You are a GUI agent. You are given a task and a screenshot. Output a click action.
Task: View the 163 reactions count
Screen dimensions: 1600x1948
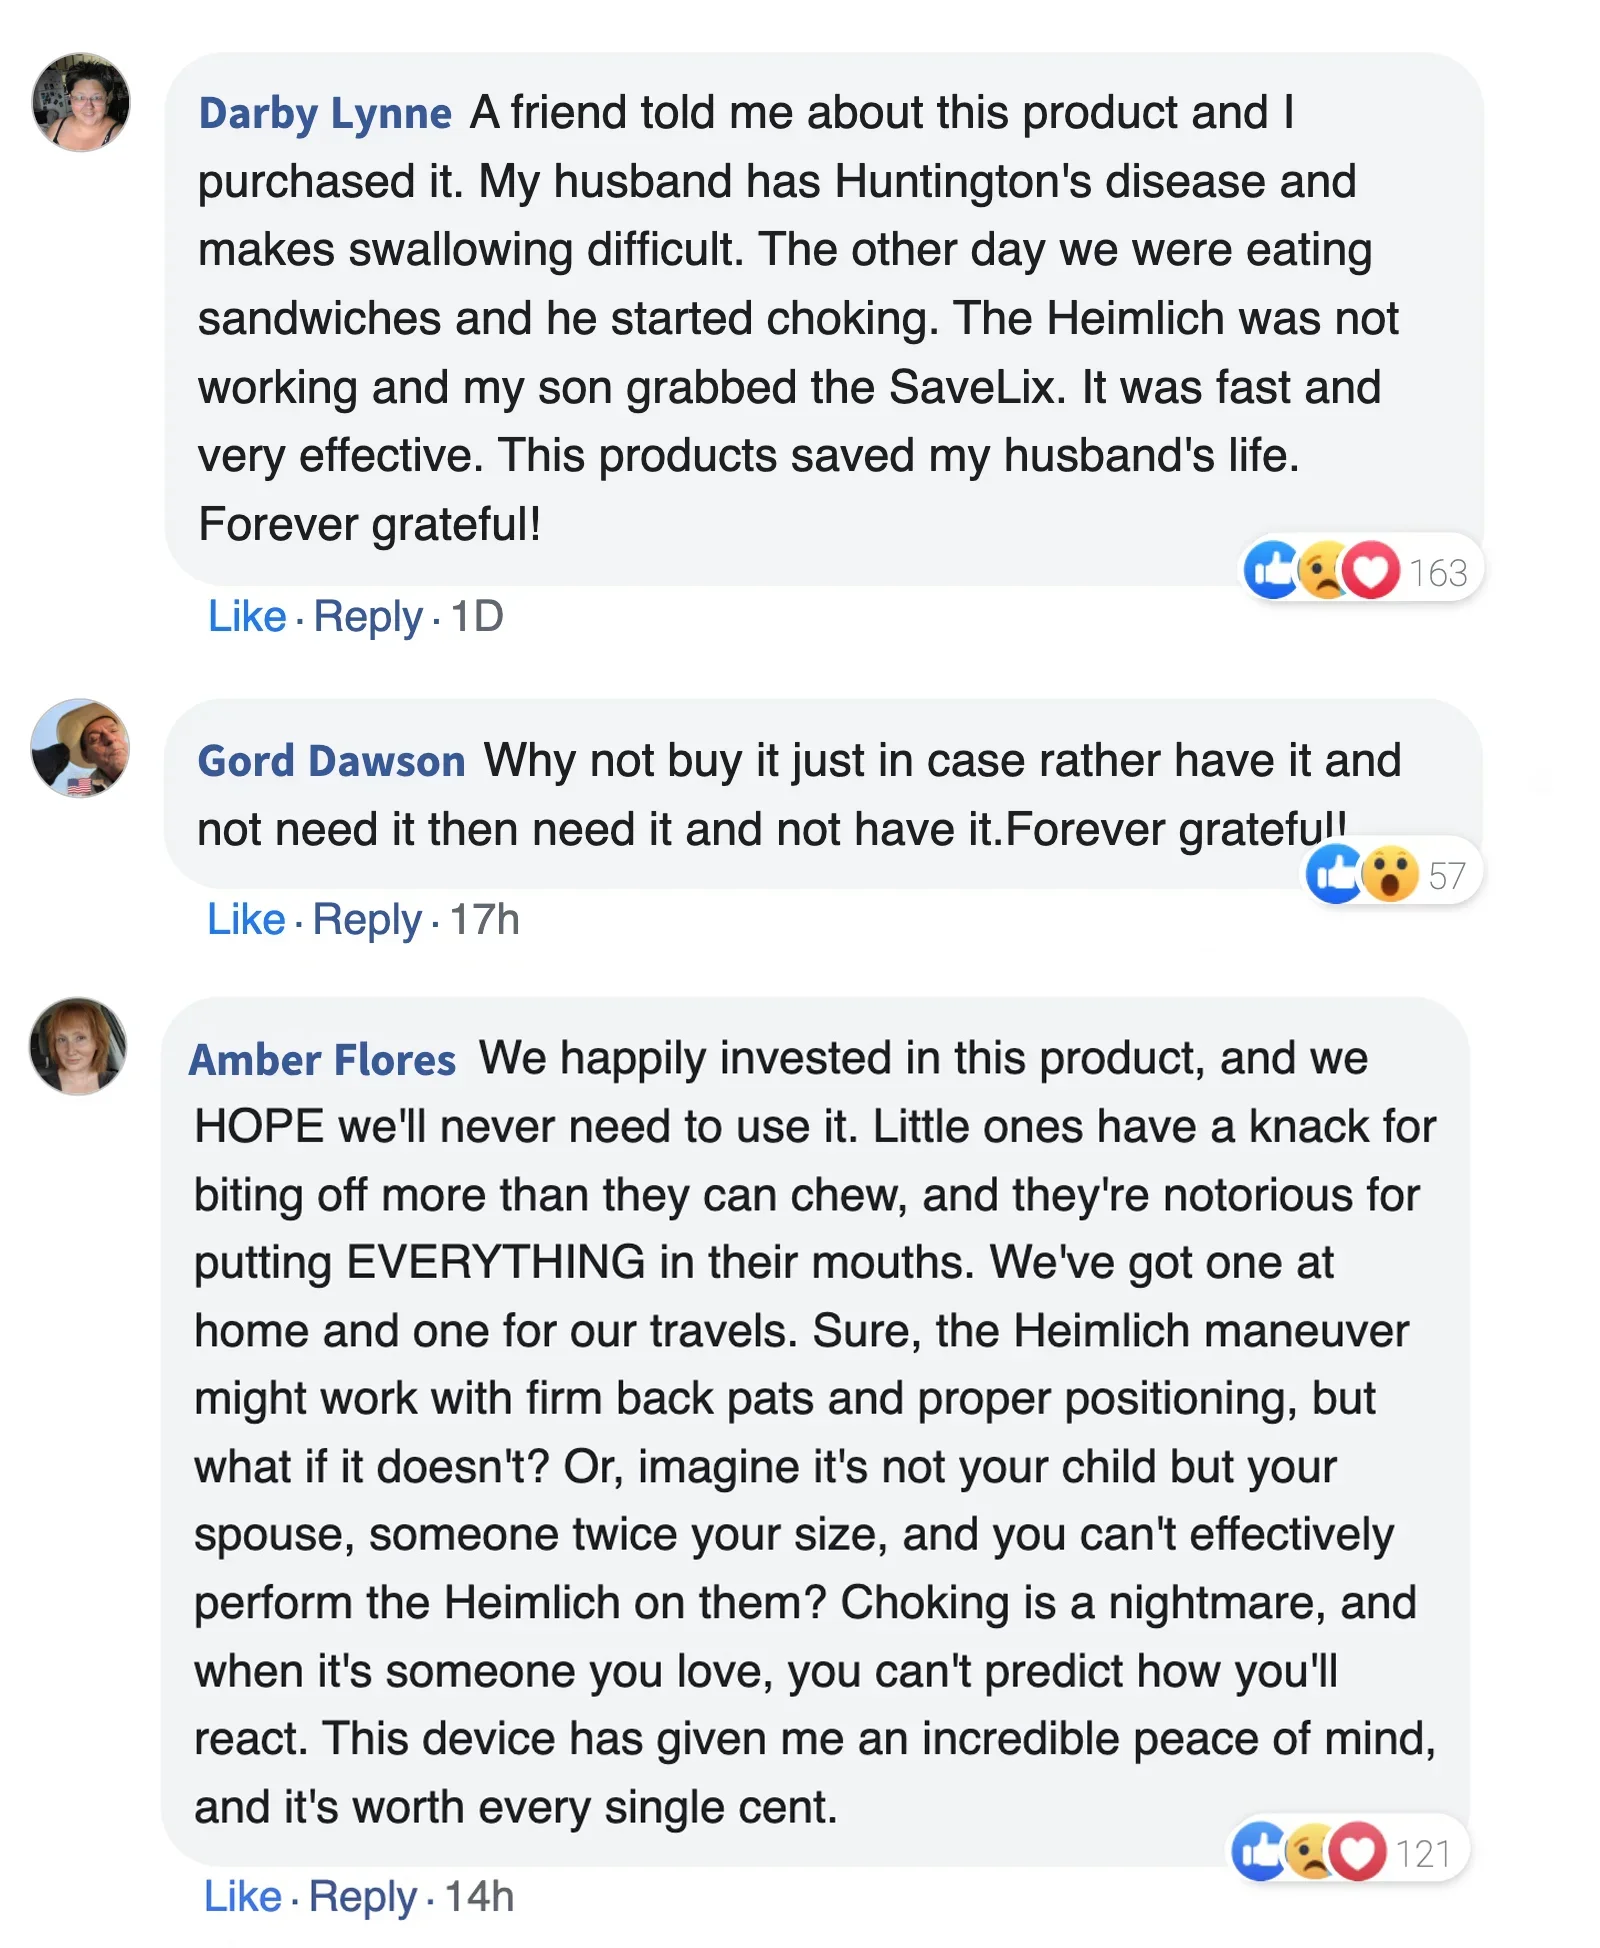1438,573
